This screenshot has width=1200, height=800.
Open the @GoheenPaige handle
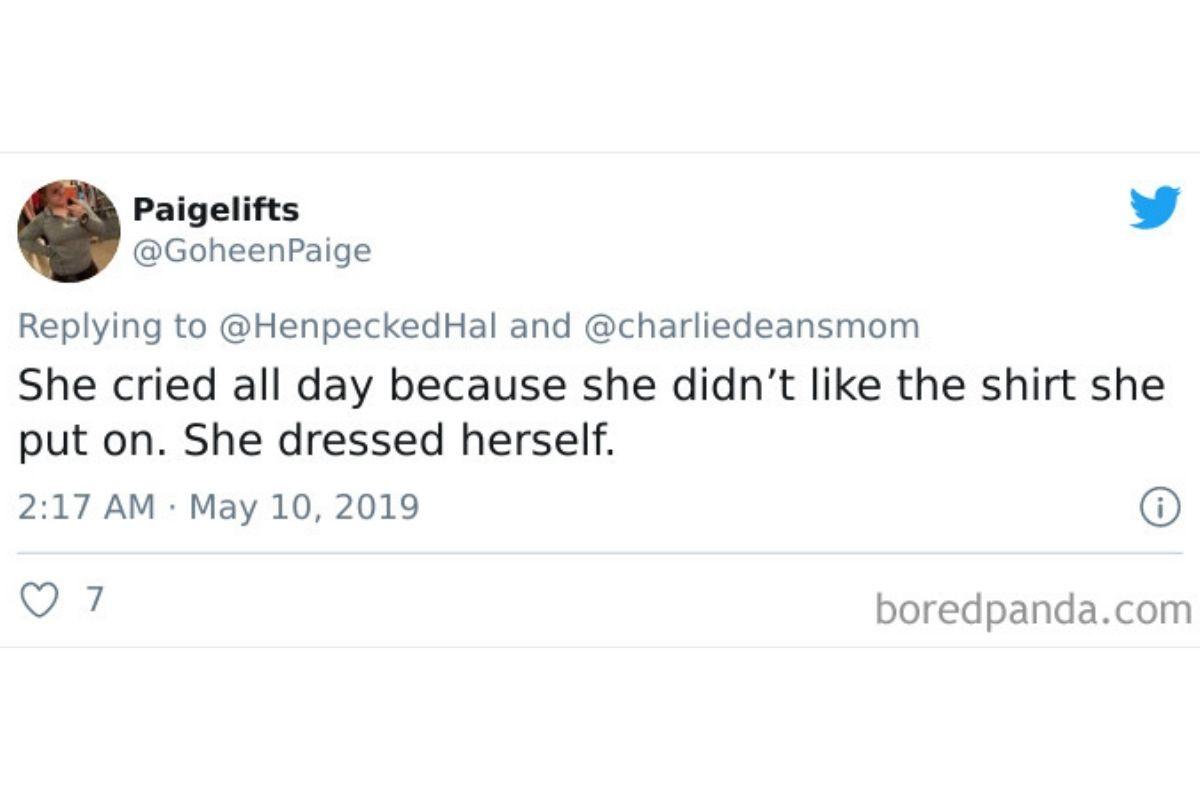(x=251, y=250)
